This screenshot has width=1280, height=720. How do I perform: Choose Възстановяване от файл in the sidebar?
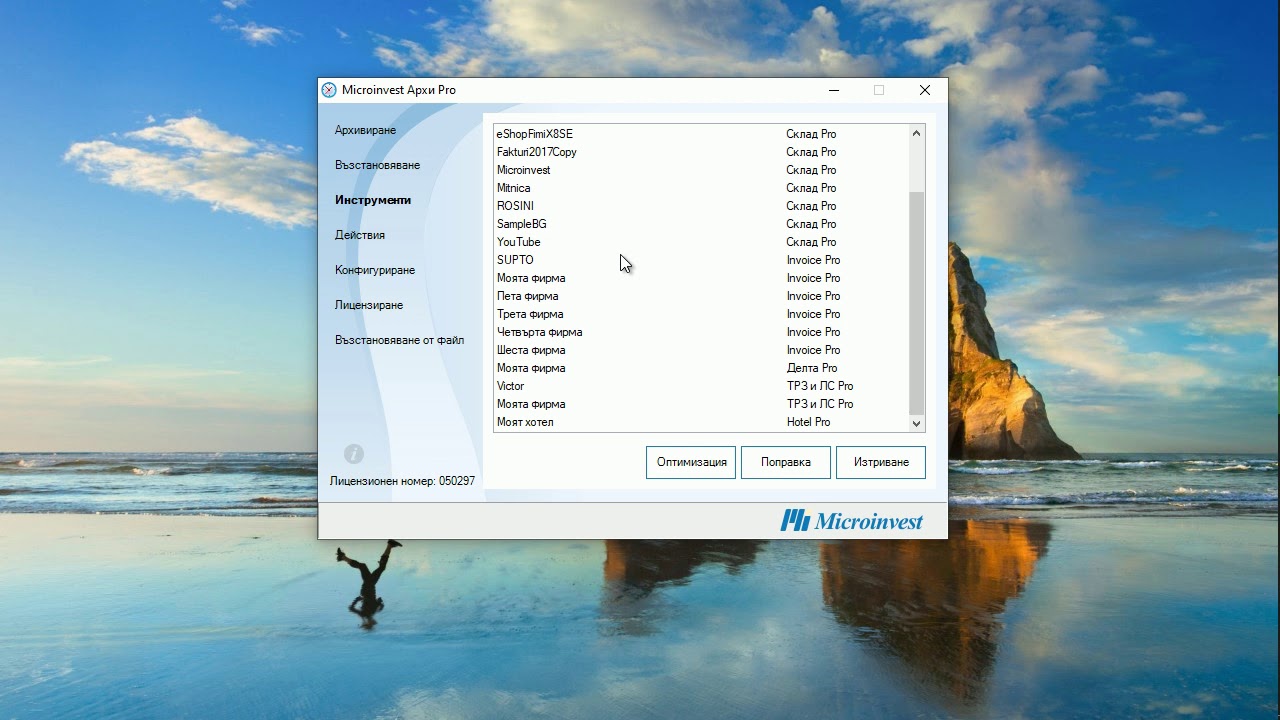click(x=399, y=340)
